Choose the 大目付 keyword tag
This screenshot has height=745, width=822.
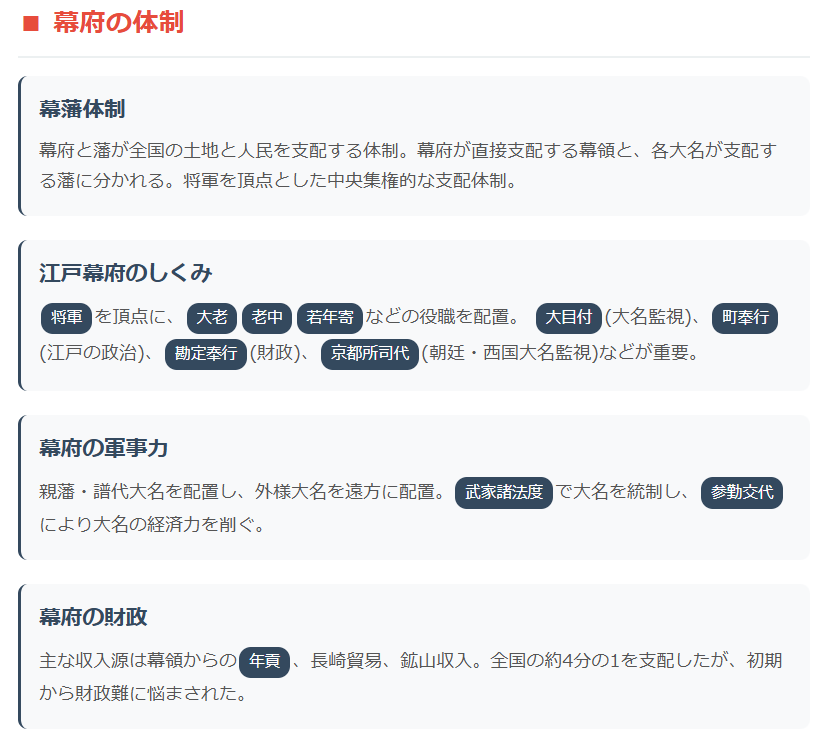568,318
